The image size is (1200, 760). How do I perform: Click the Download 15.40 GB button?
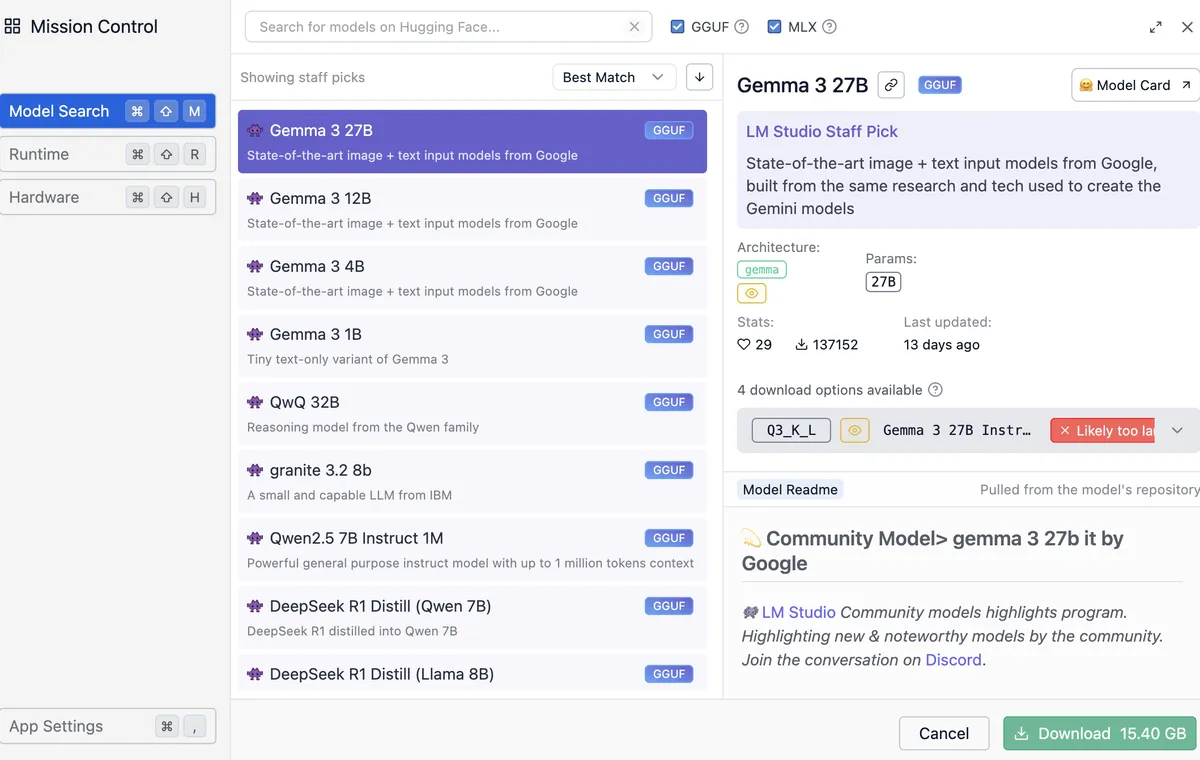(1099, 733)
